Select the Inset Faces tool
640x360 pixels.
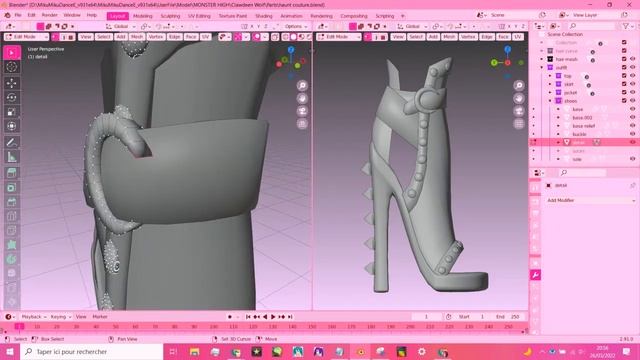(x=11, y=188)
